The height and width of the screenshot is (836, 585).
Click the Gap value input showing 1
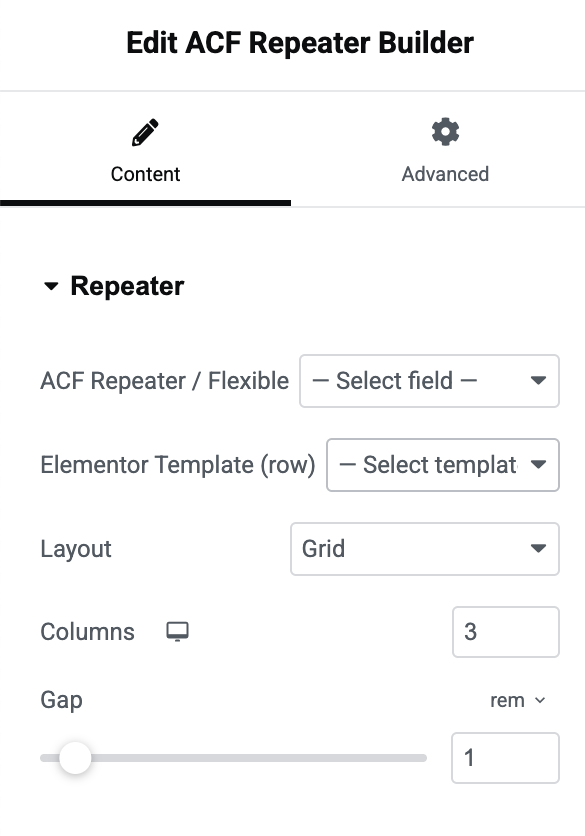(505, 758)
